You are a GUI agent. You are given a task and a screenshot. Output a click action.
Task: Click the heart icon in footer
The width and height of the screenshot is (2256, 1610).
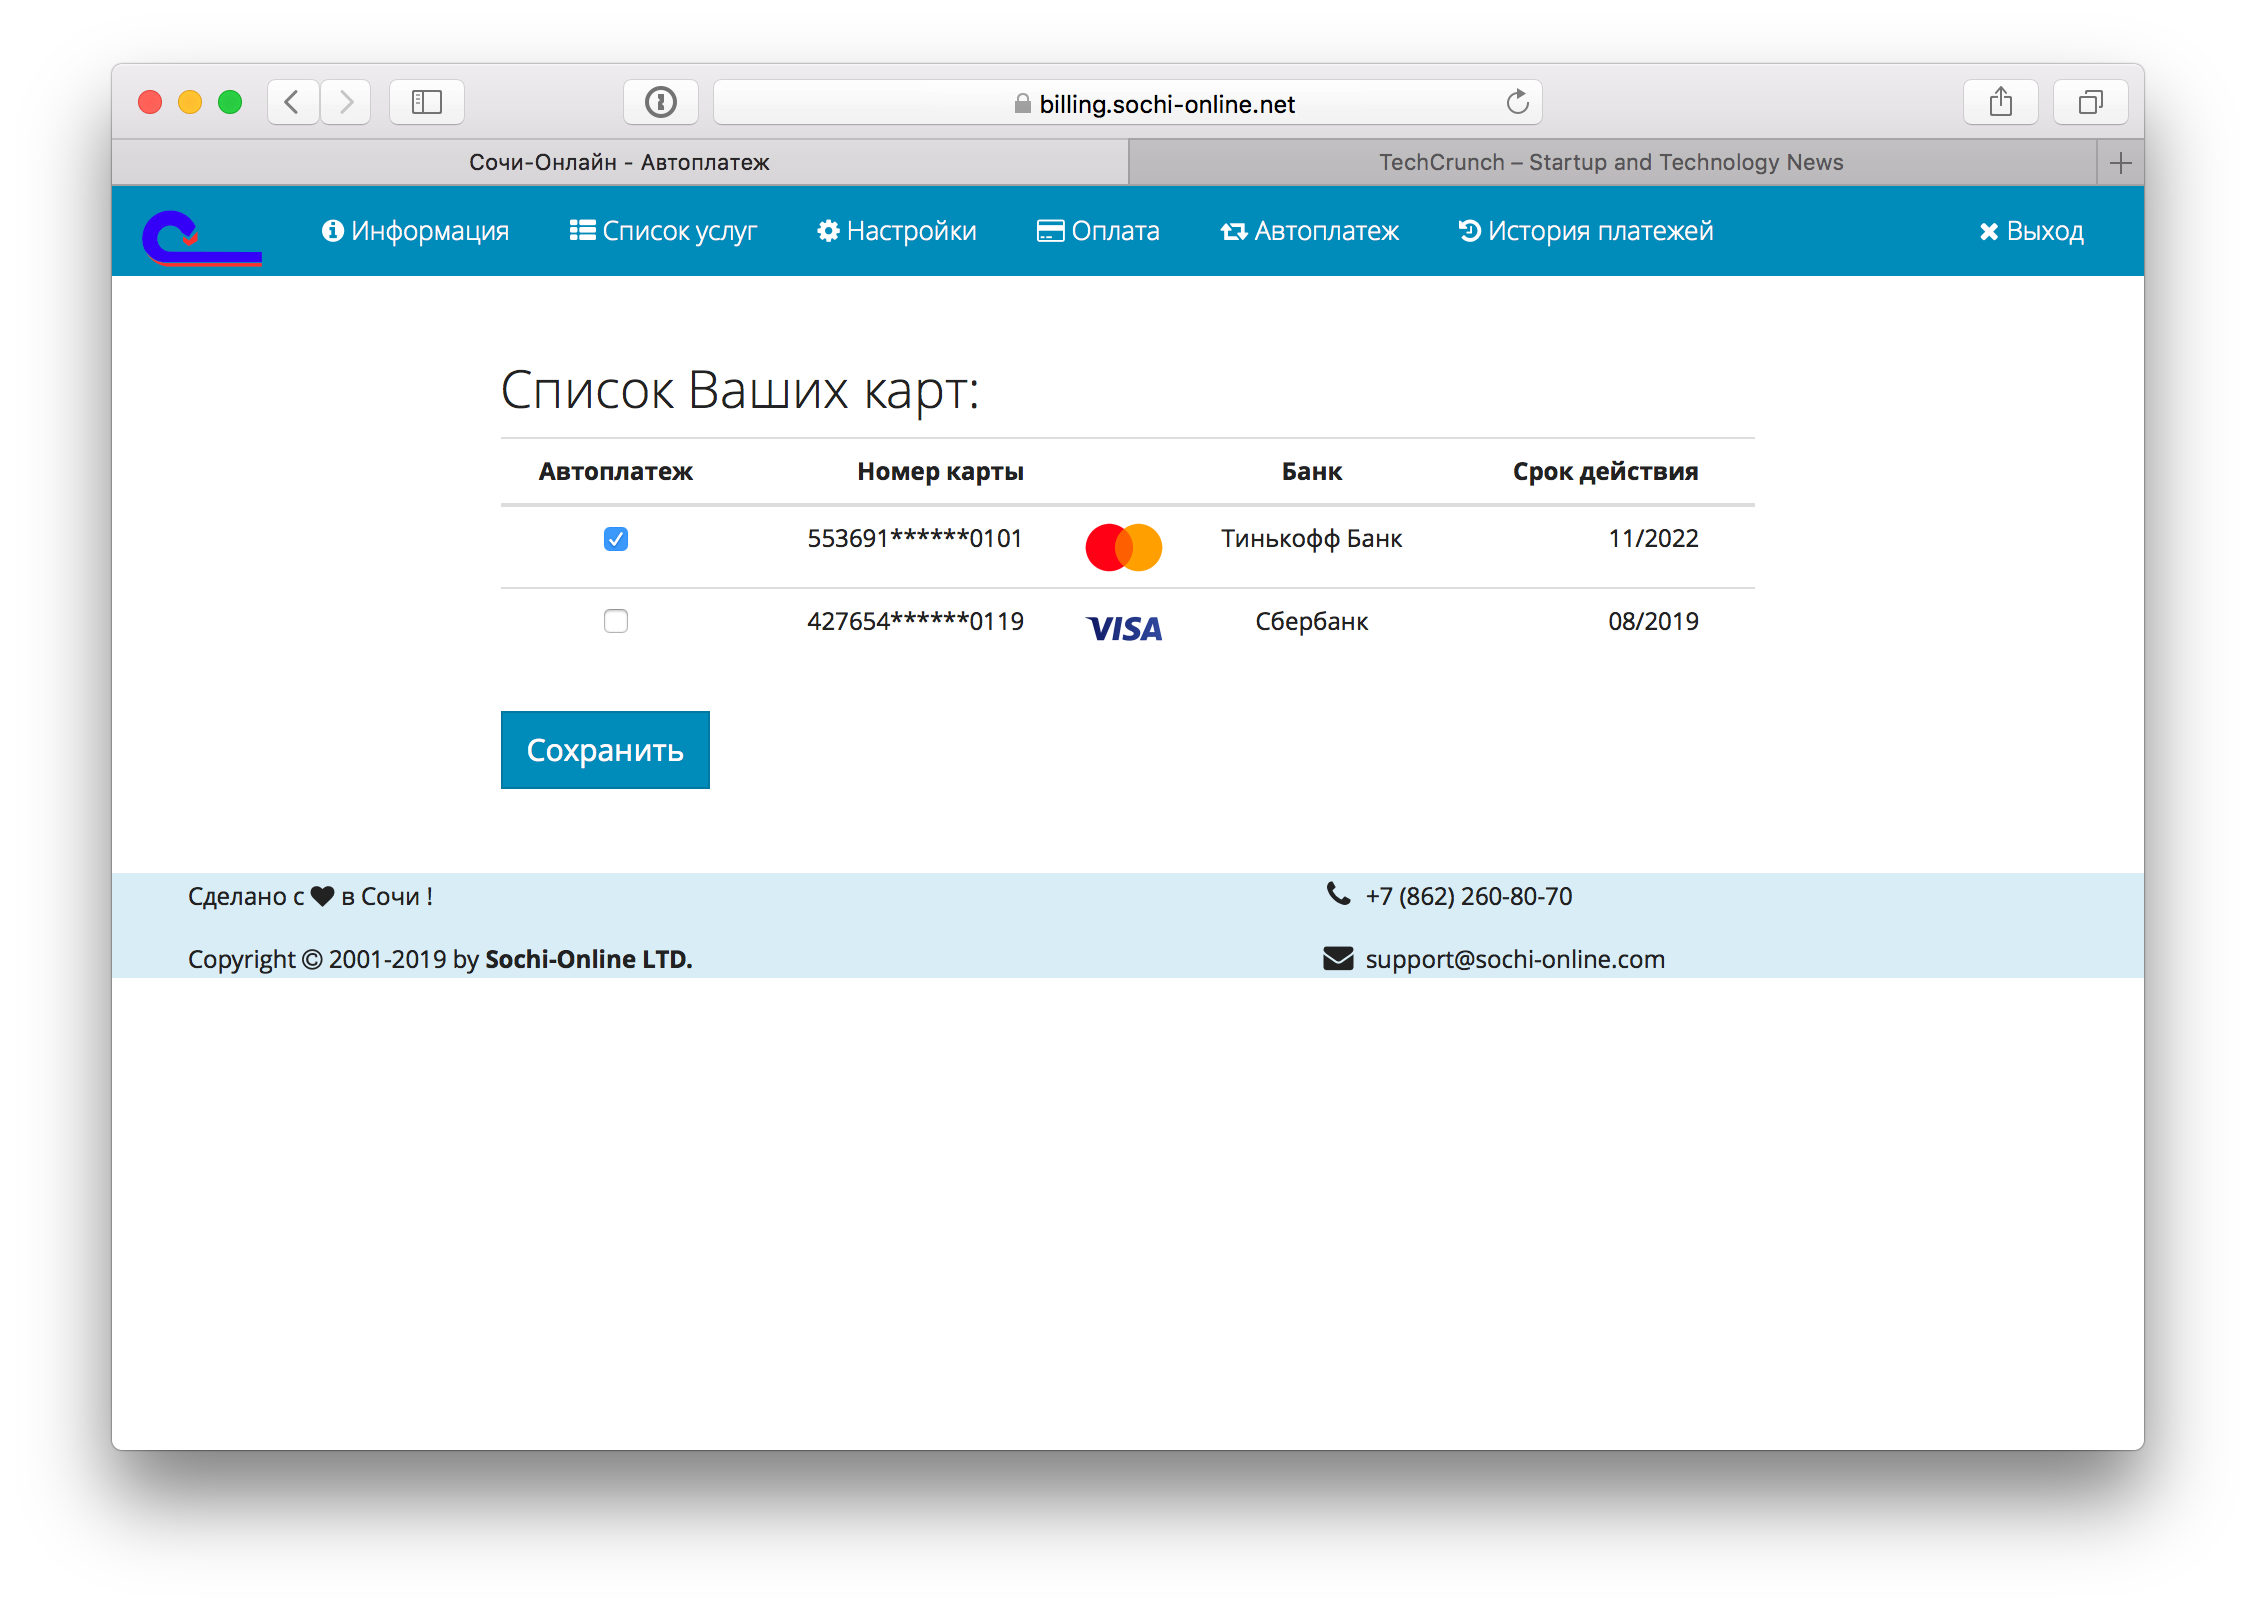[322, 896]
